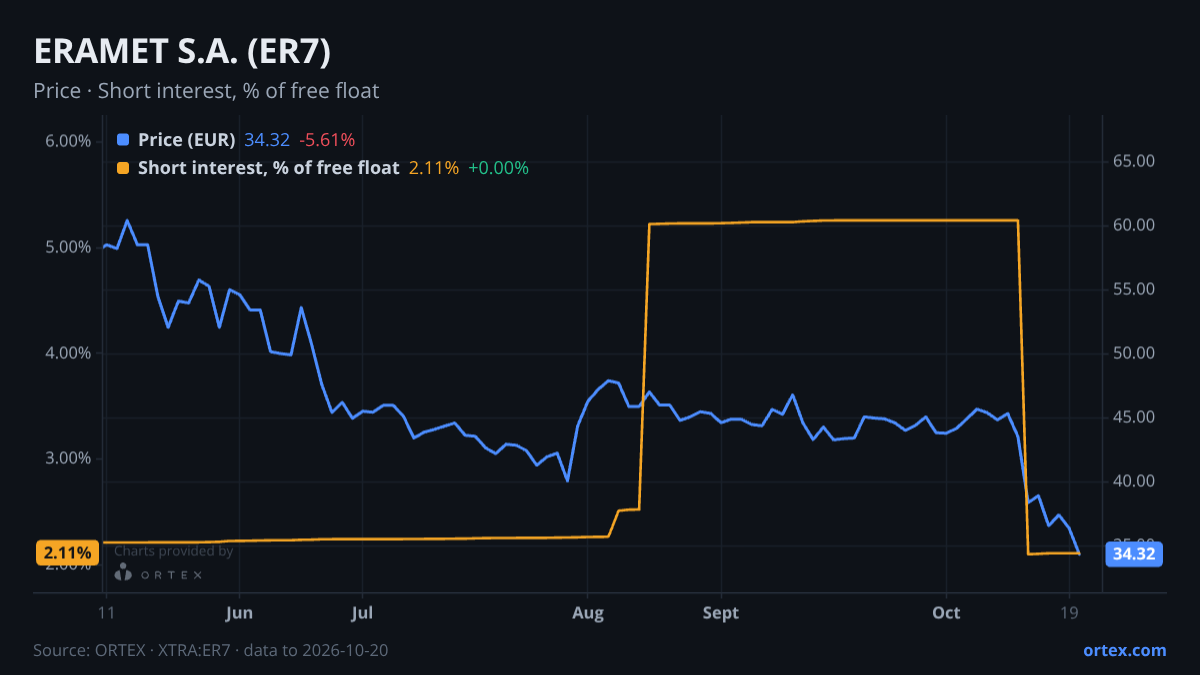The image size is (1200, 675).
Task: Click the subtitle Price · Short interest, % of free float
Action: pyautogui.click(x=206, y=91)
